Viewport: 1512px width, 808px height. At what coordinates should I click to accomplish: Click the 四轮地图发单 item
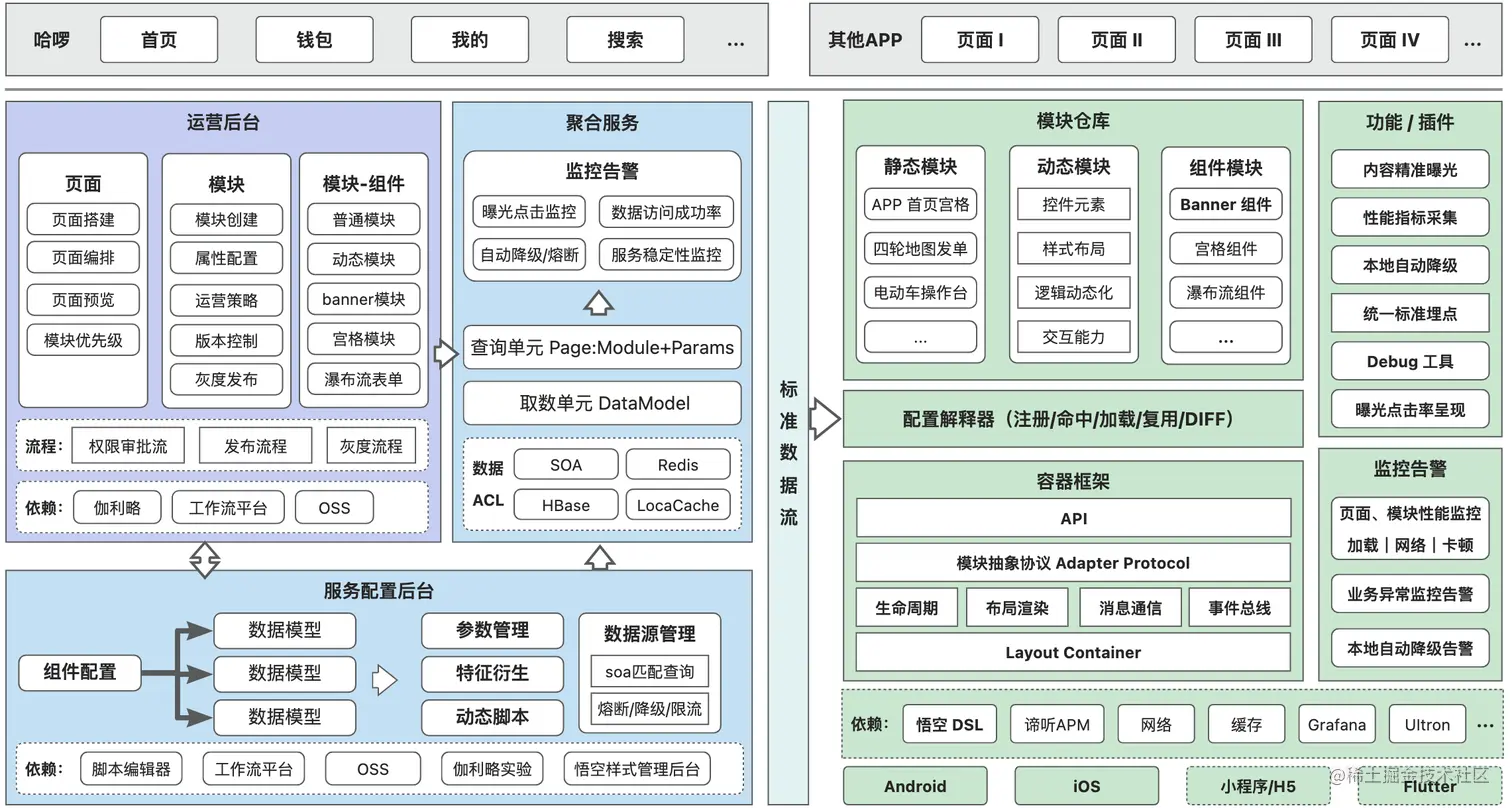coord(920,249)
